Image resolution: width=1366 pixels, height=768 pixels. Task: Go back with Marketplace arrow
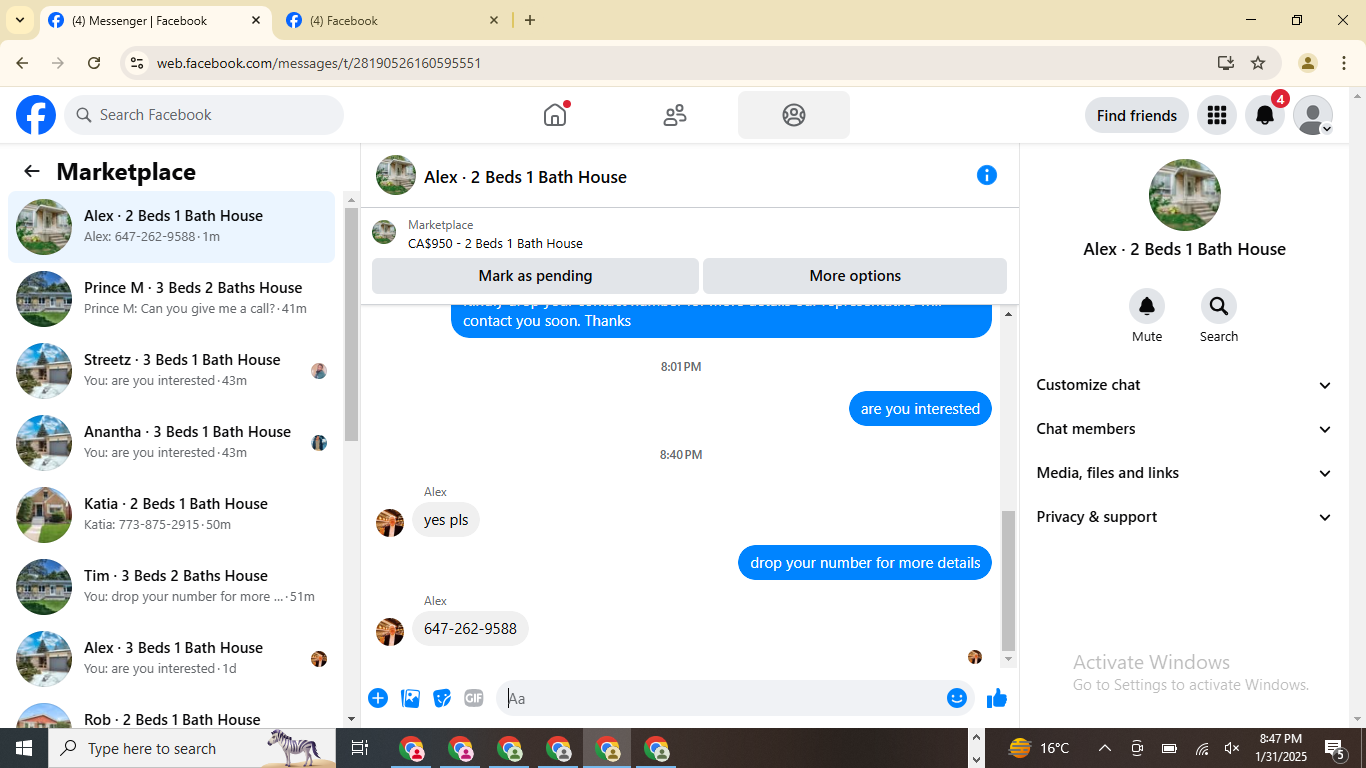pos(32,171)
